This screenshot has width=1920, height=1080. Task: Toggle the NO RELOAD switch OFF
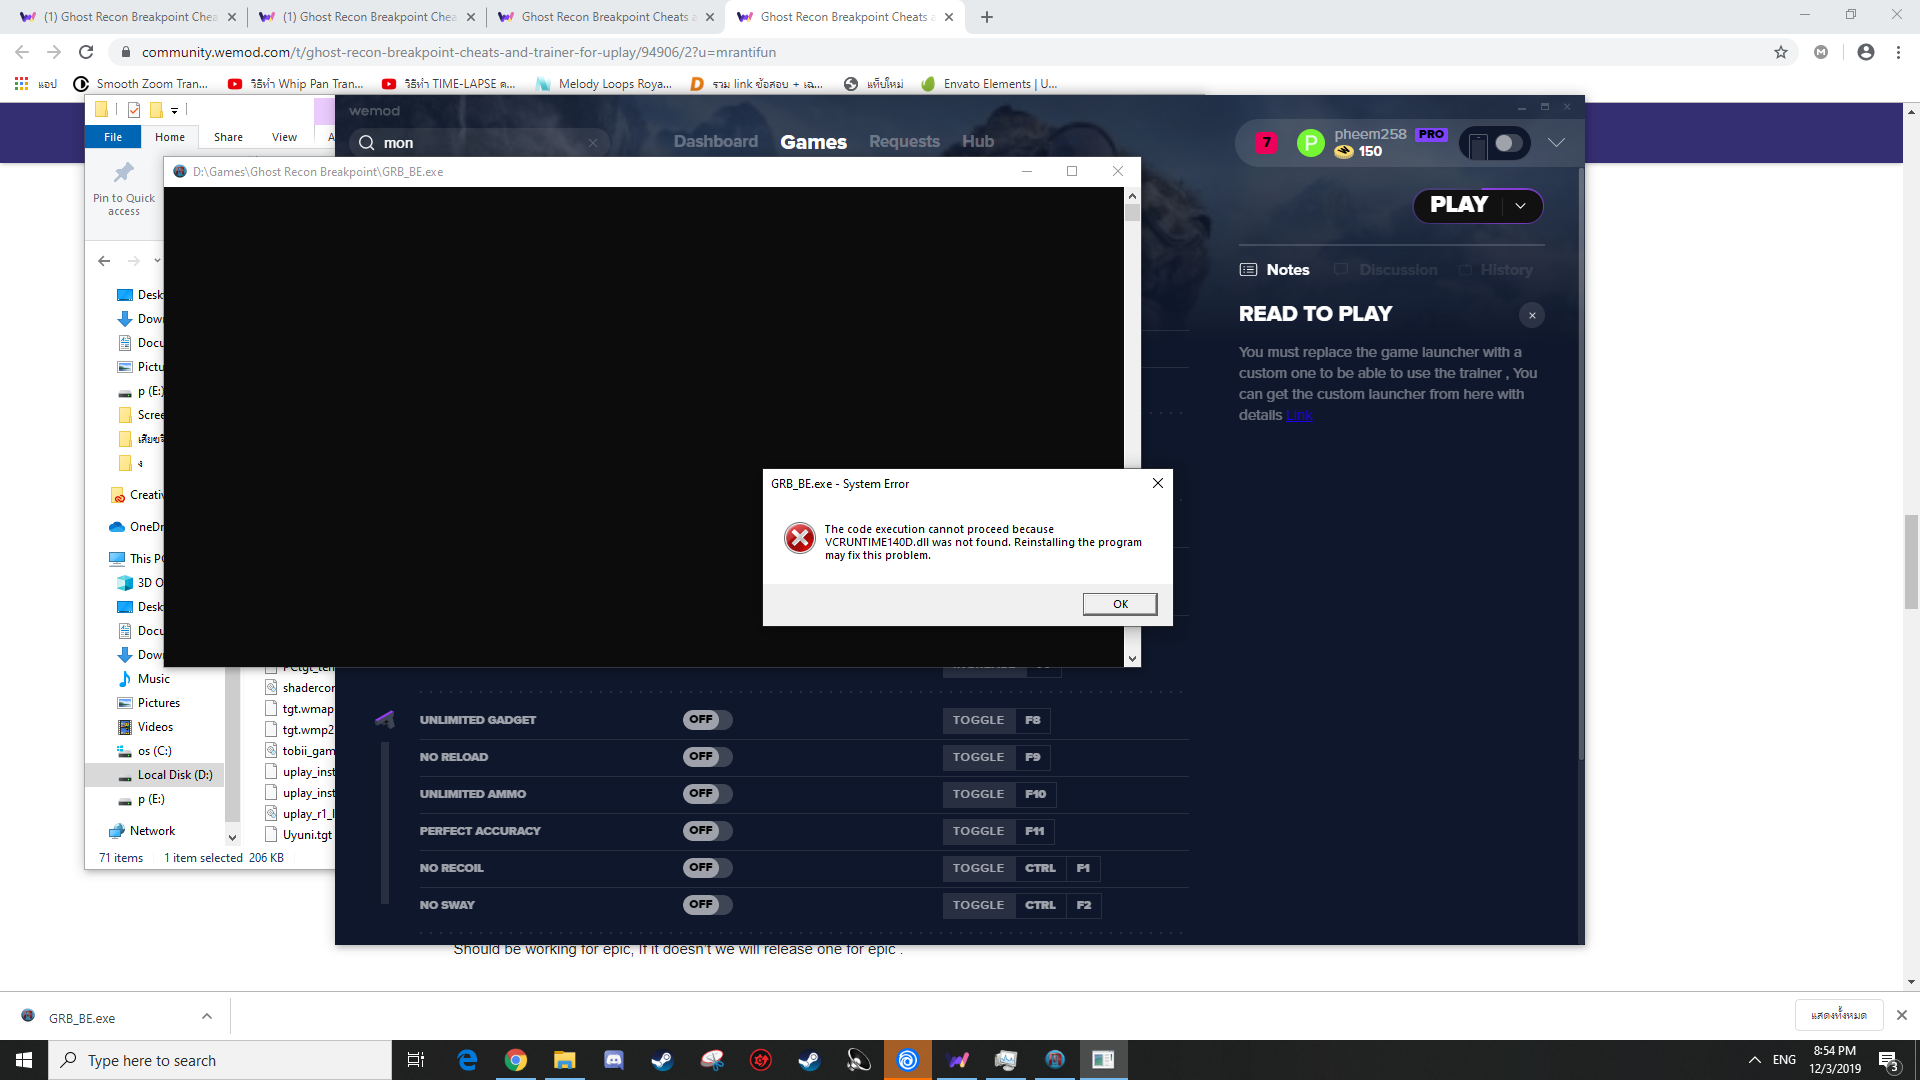(702, 756)
